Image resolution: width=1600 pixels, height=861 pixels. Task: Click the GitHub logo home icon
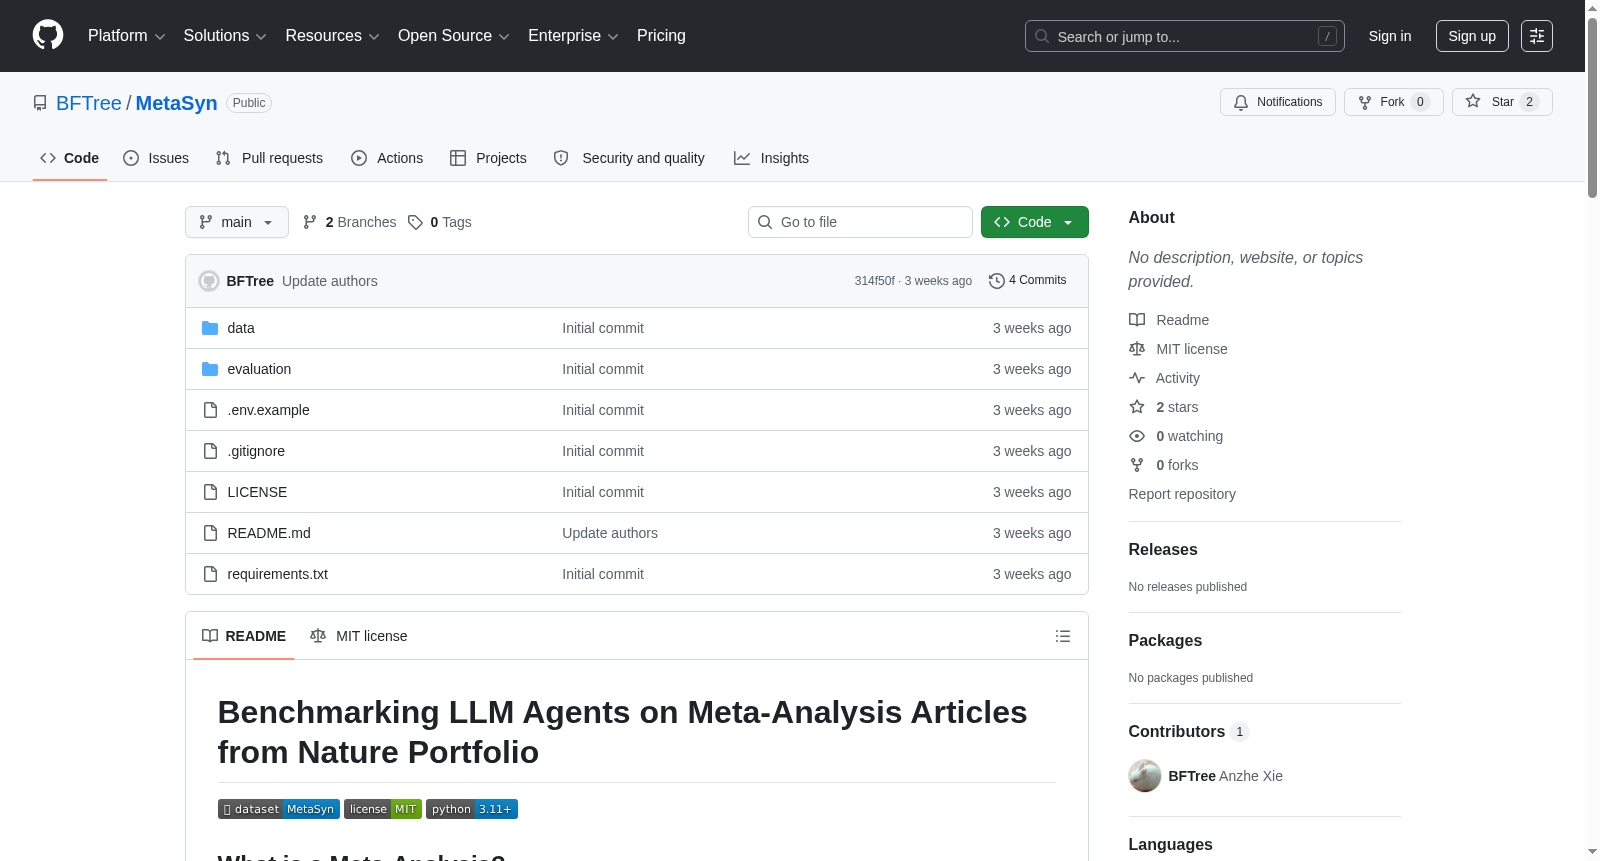[48, 35]
